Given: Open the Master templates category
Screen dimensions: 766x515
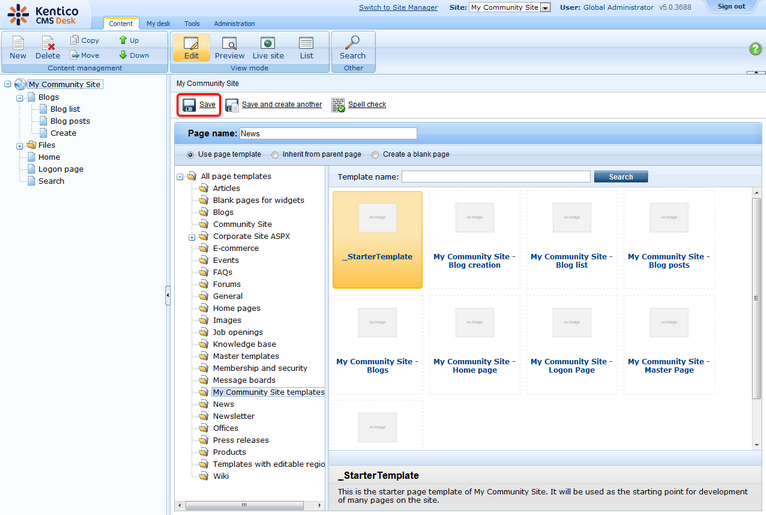Looking at the screenshot, I should click(x=246, y=356).
